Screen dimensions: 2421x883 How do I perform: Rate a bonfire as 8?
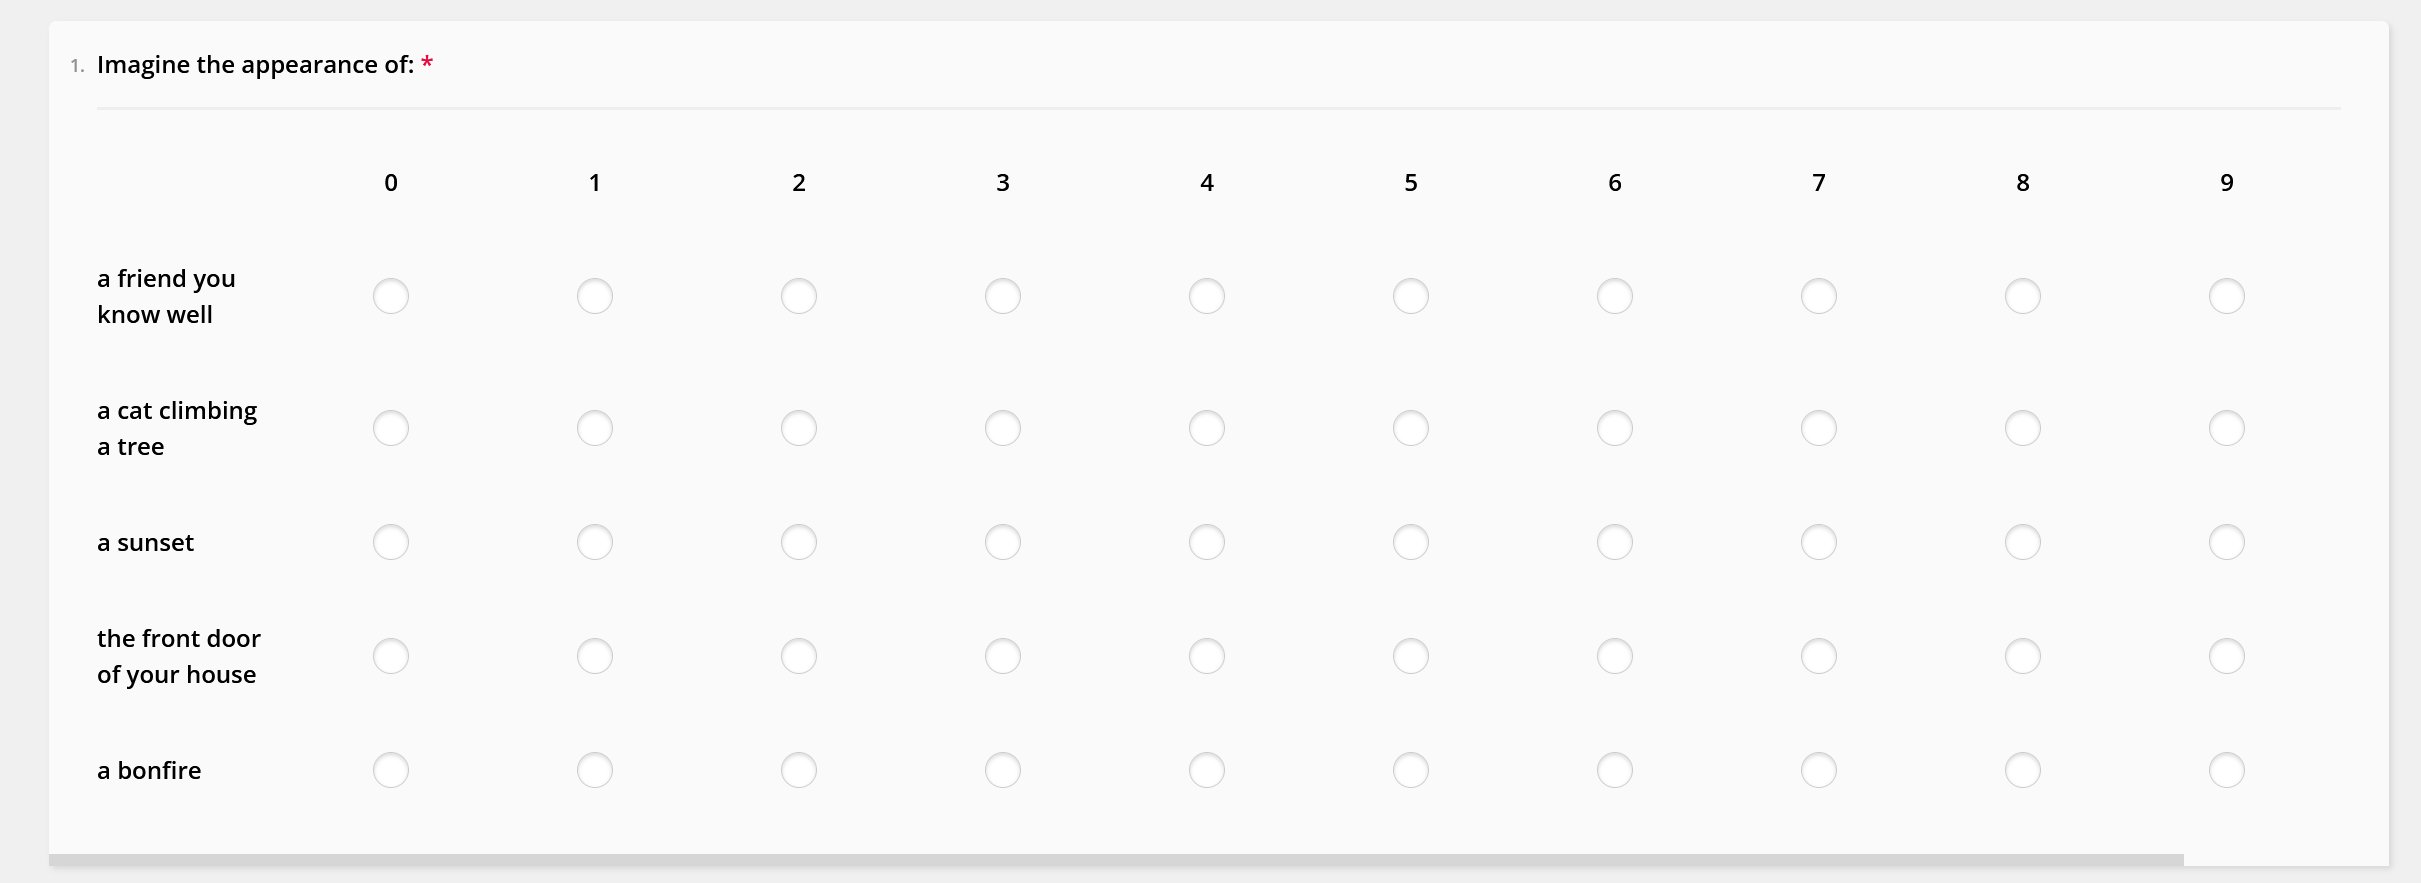[2023, 770]
